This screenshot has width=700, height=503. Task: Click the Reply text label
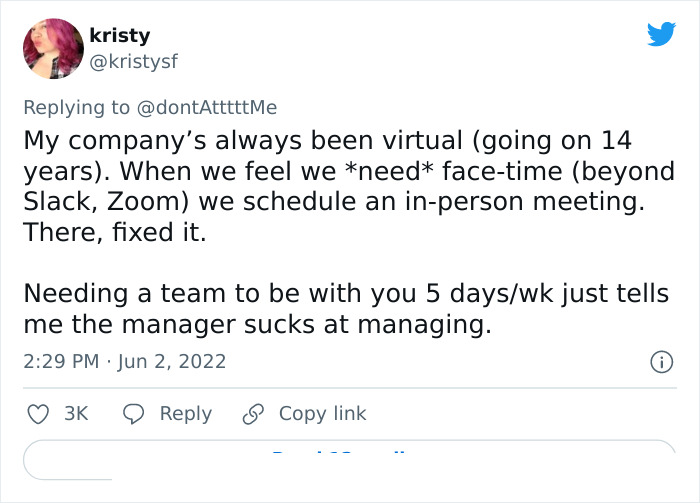point(186,413)
